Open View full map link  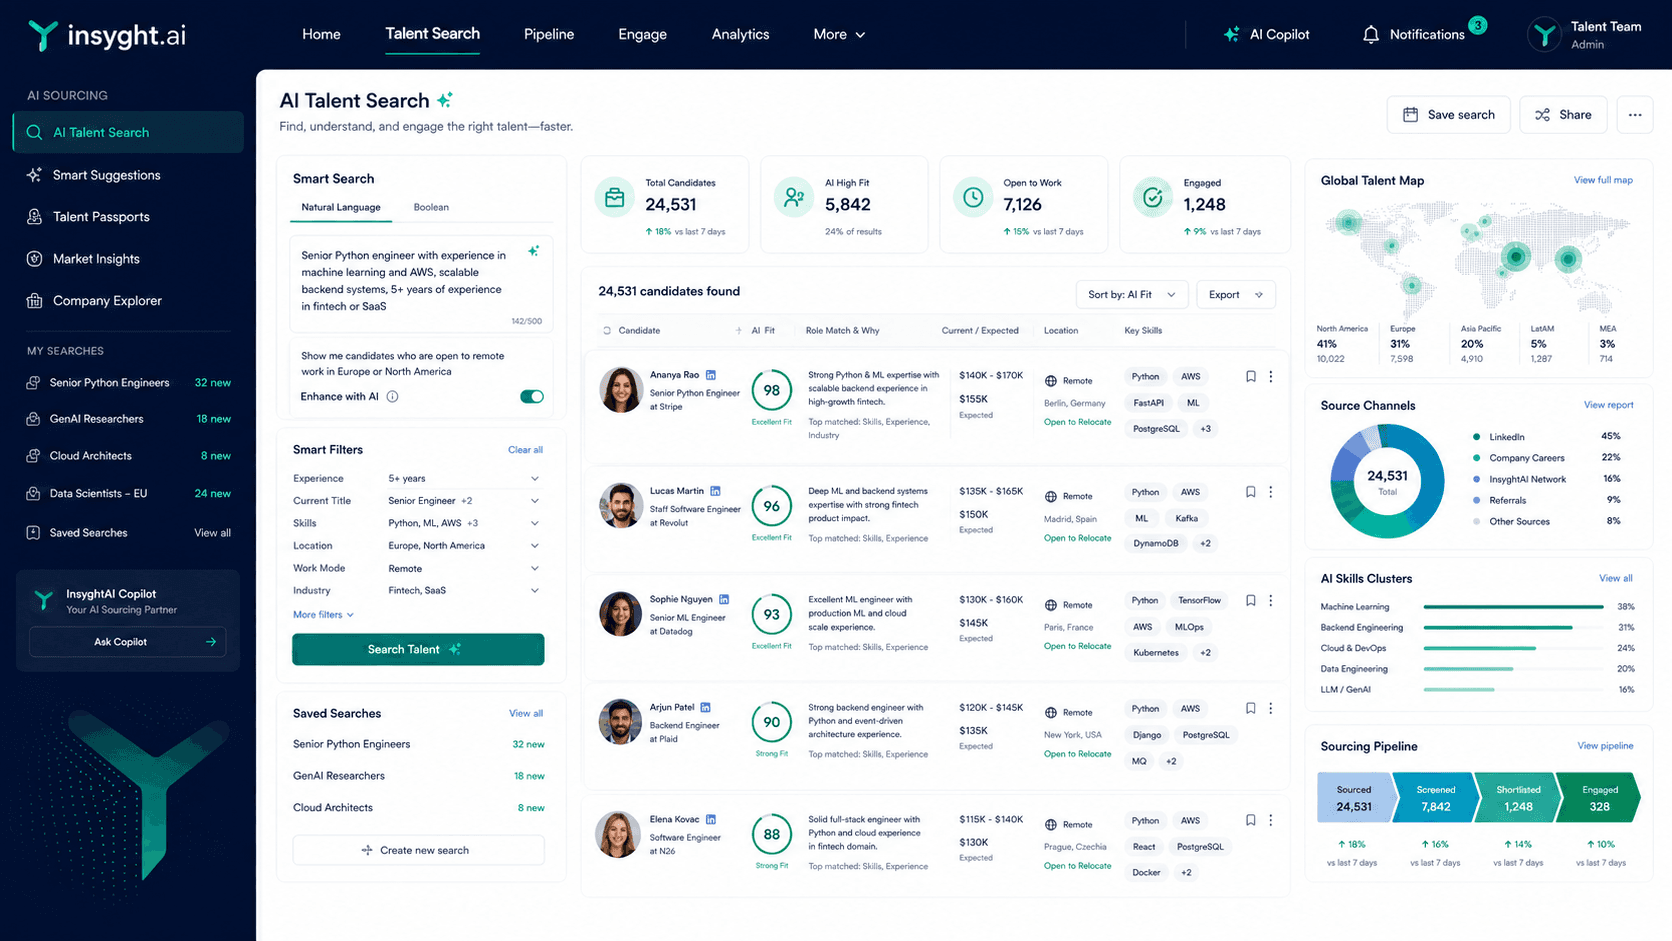[x=1603, y=180]
